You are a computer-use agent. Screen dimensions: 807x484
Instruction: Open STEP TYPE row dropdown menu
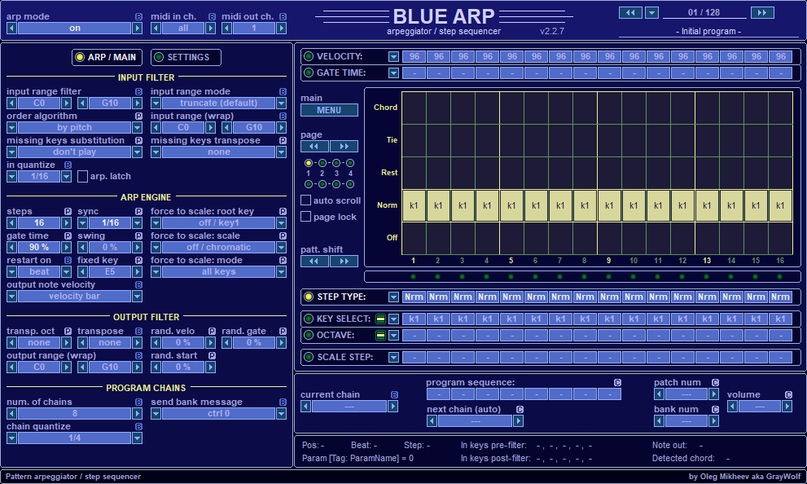pyautogui.click(x=393, y=297)
